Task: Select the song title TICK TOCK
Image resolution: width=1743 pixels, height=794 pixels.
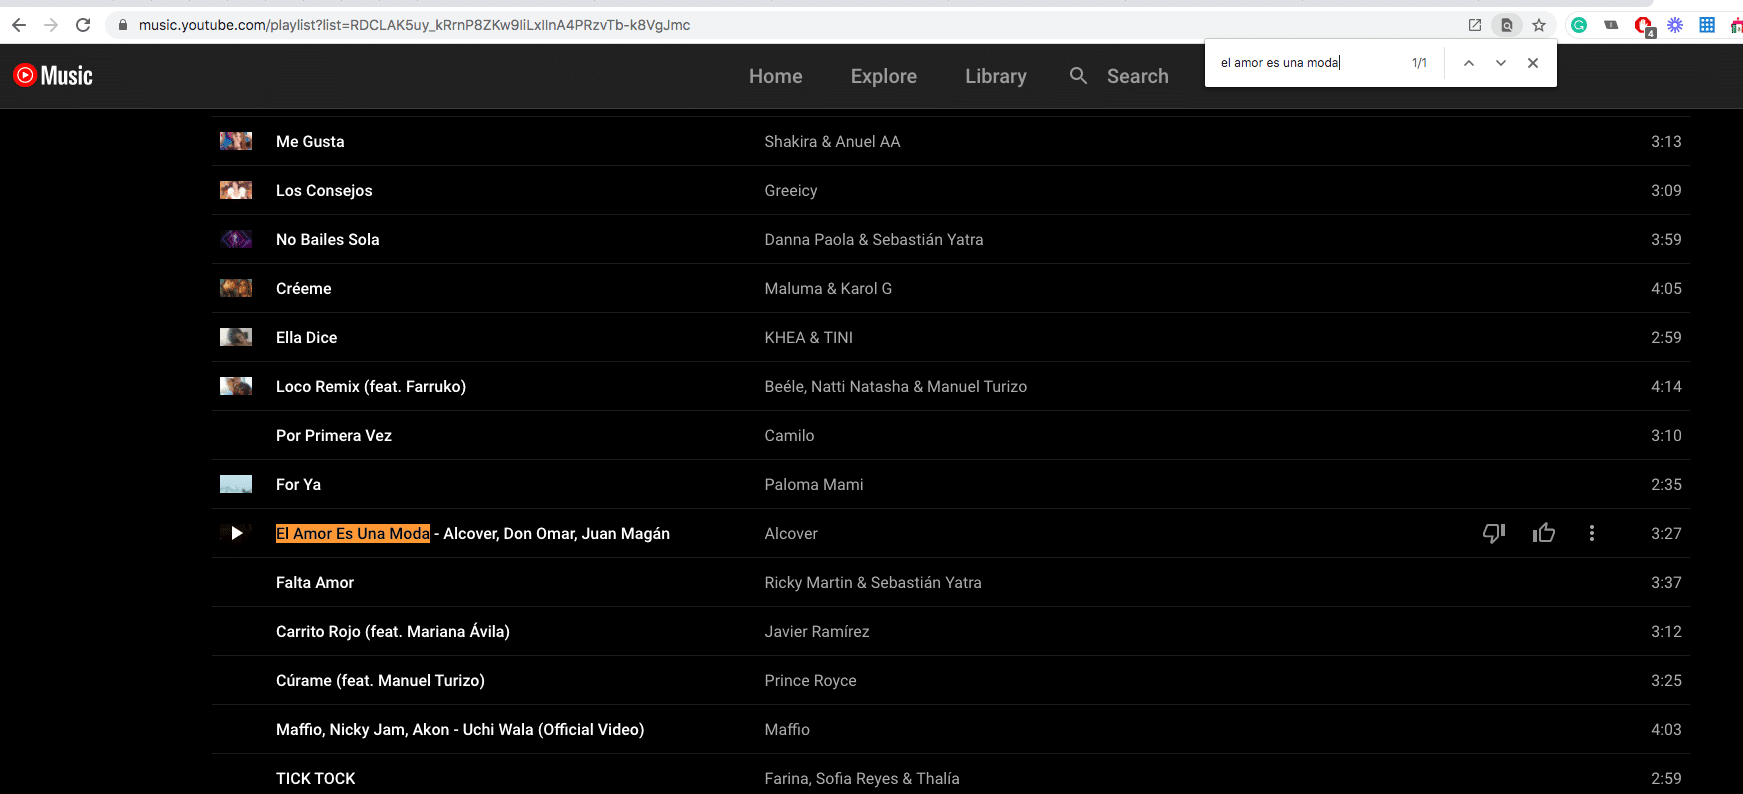Action: point(316,779)
